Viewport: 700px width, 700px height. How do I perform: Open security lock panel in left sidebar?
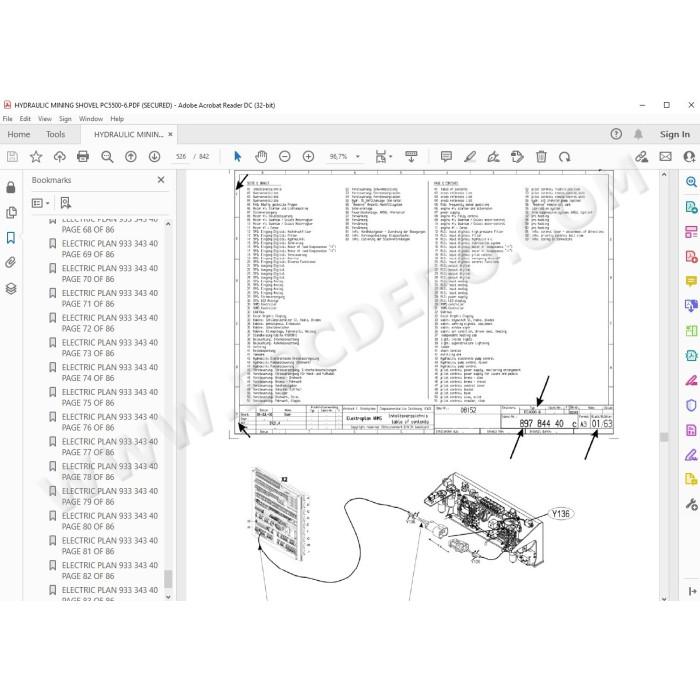click(11, 187)
